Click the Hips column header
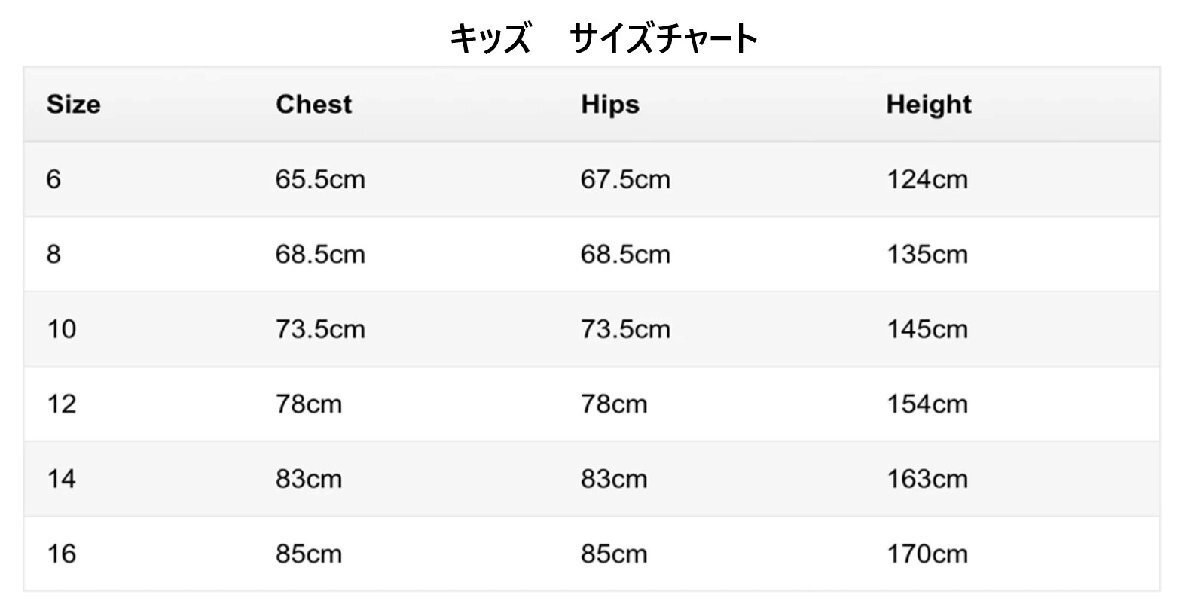The image size is (1200, 607). click(610, 104)
